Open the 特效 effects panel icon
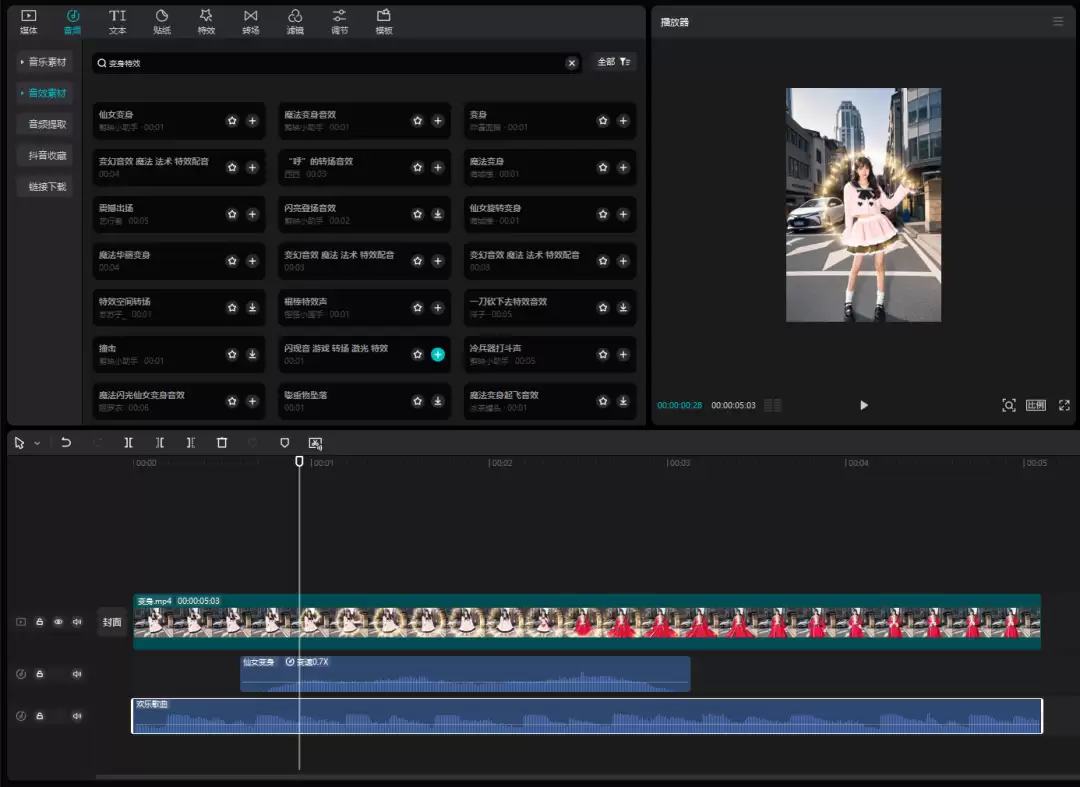 click(206, 21)
